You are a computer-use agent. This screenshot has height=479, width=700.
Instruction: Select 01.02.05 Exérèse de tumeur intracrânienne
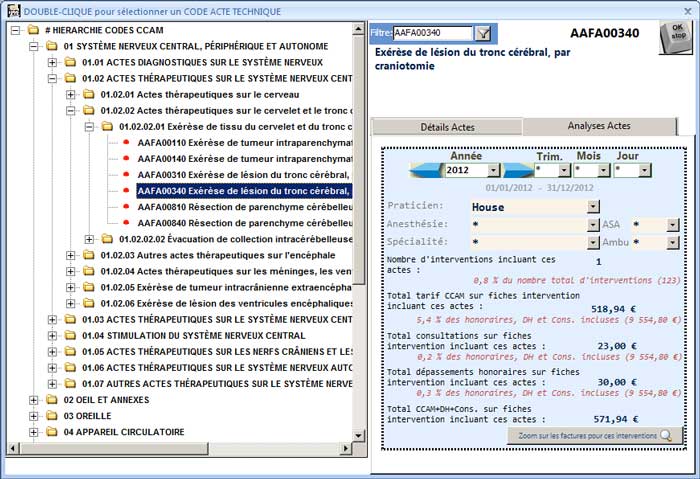point(226,287)
